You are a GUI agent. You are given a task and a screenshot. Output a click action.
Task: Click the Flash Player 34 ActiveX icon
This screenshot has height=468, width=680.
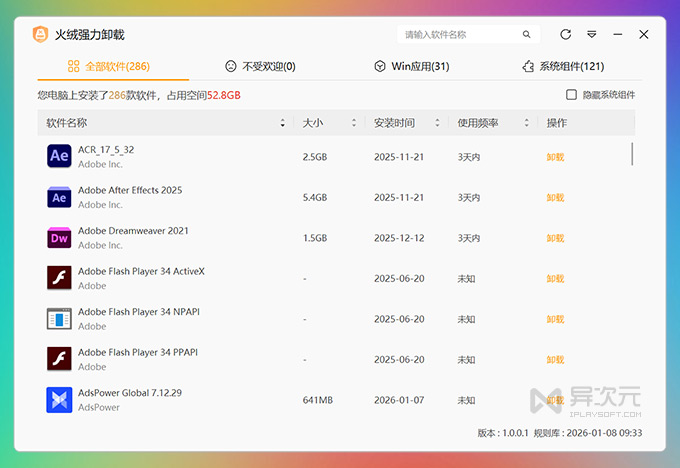[59, 278]
